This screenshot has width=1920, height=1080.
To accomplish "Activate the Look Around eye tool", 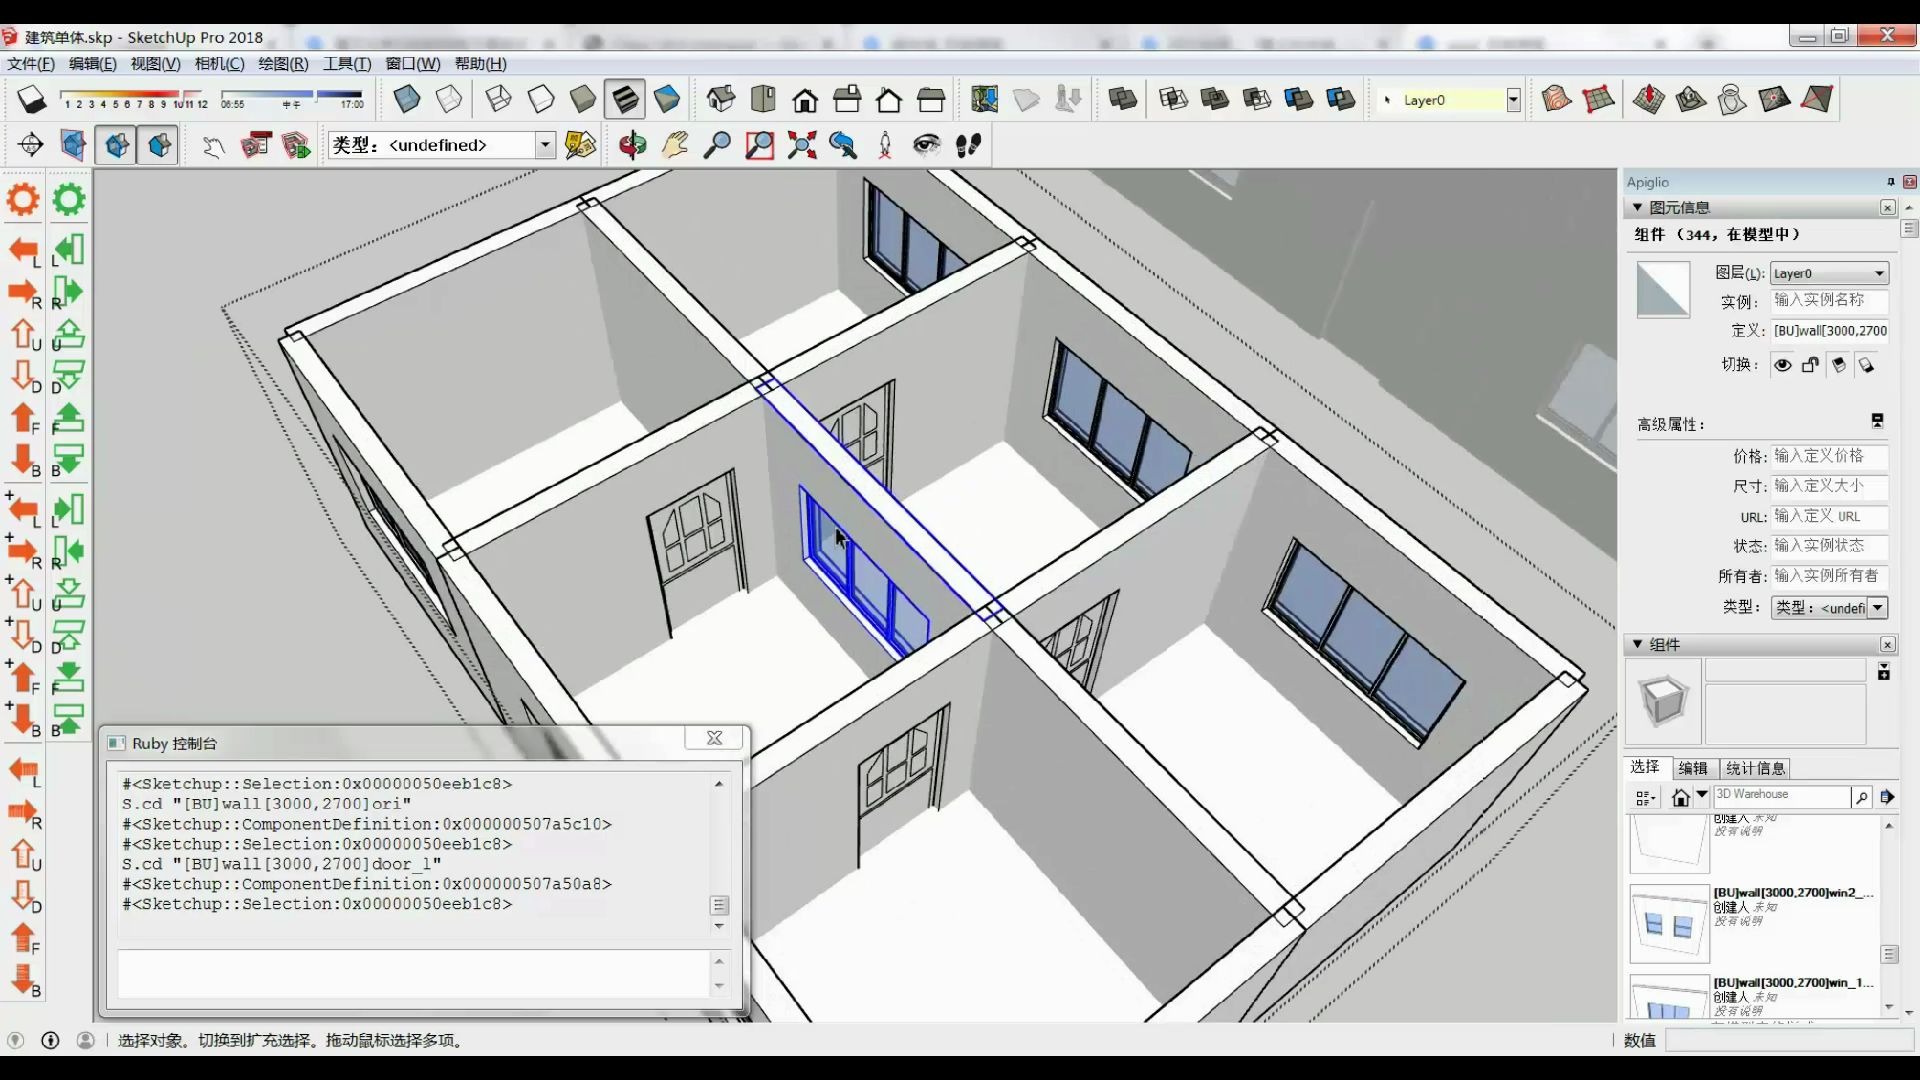I will tap(926, 146).
